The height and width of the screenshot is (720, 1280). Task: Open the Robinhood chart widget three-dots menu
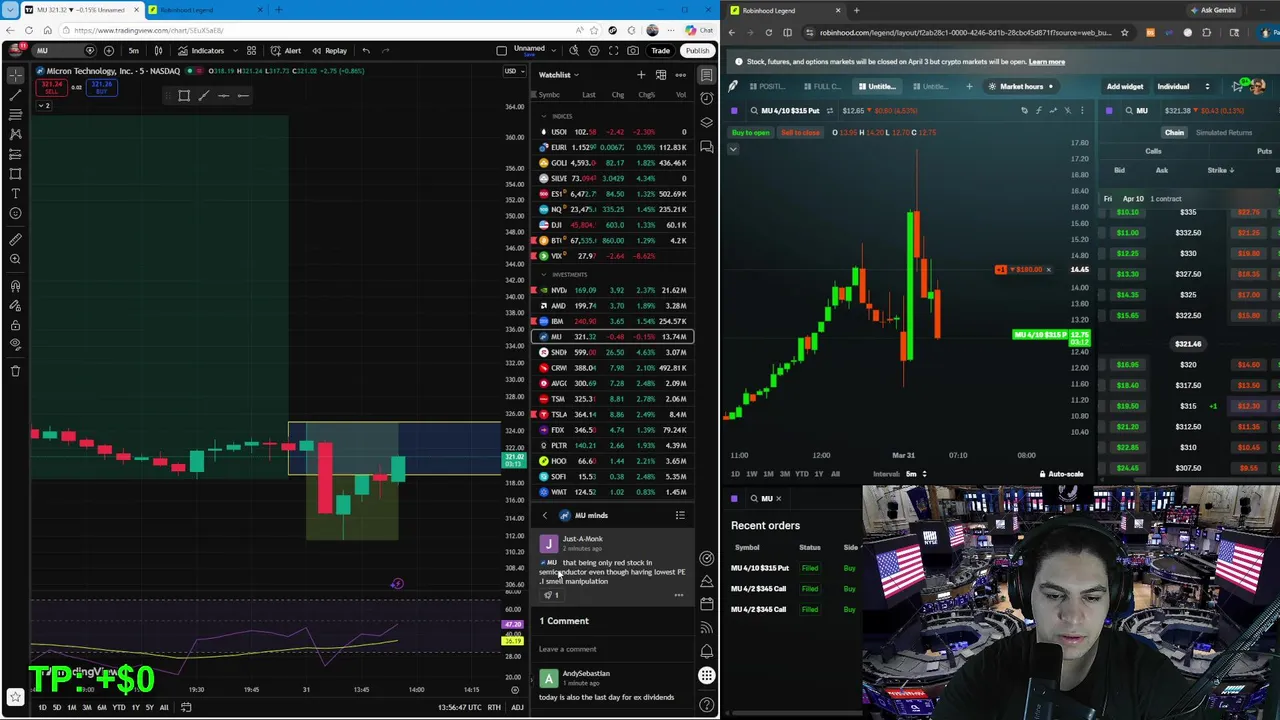point(1082,110)
